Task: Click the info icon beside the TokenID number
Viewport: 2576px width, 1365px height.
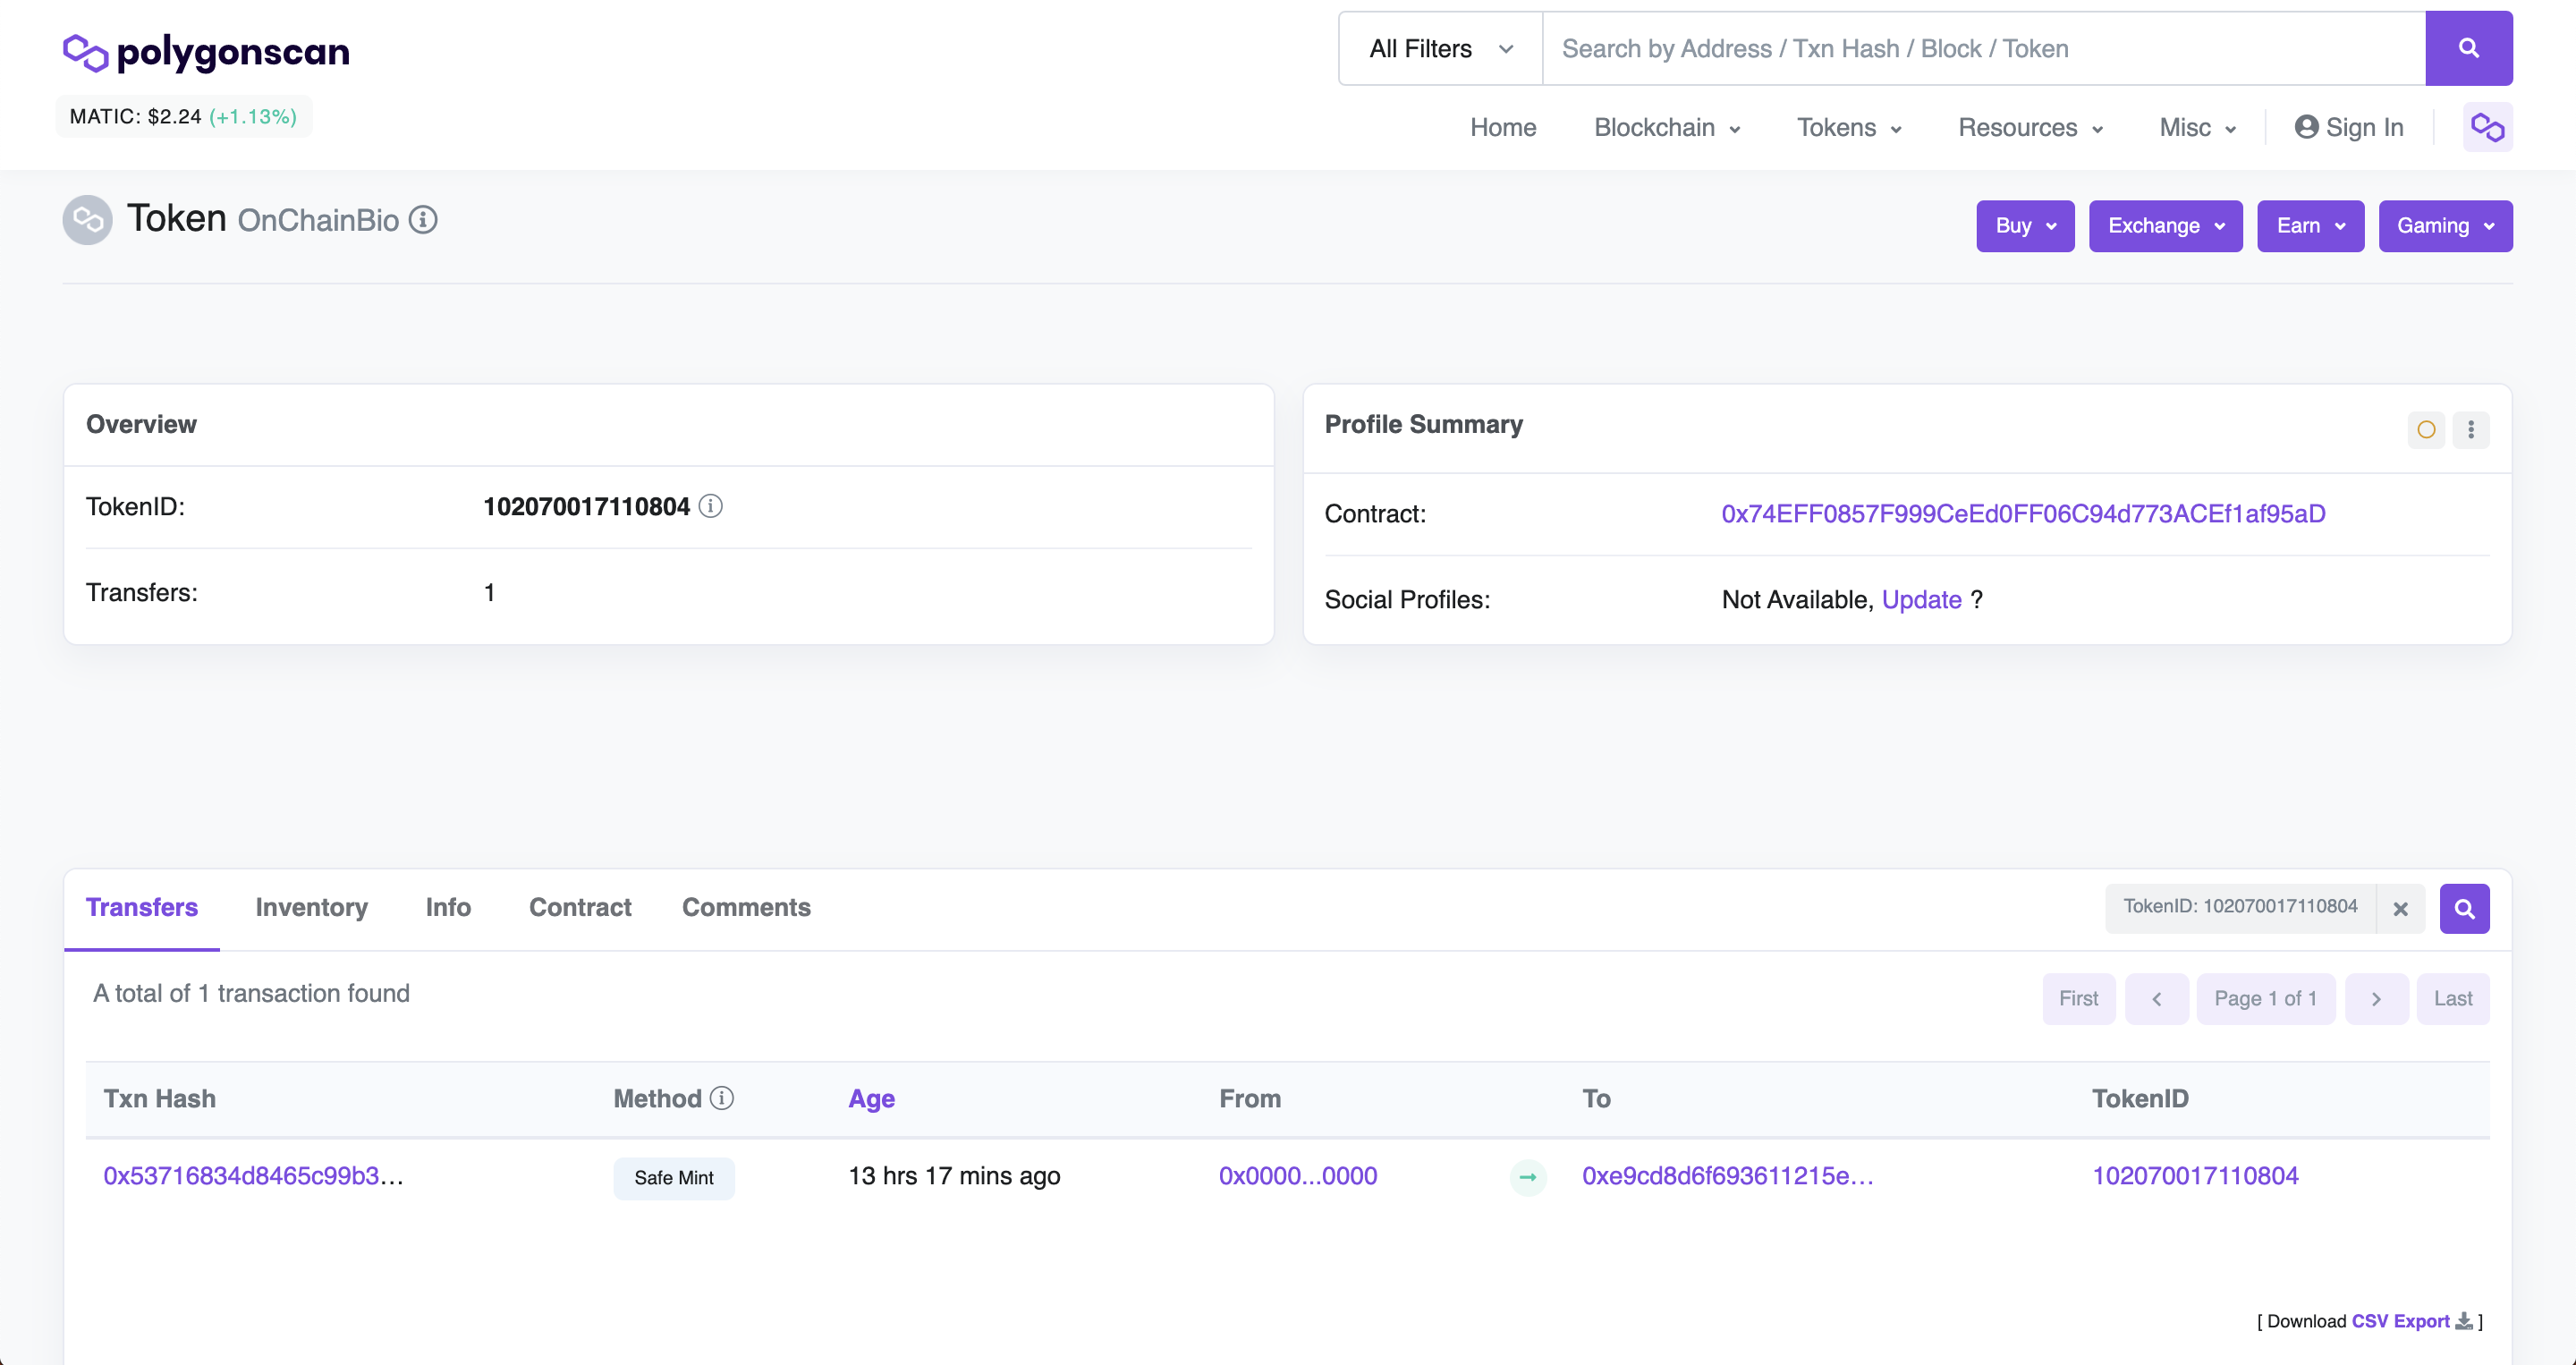Action: click(710, 506)
